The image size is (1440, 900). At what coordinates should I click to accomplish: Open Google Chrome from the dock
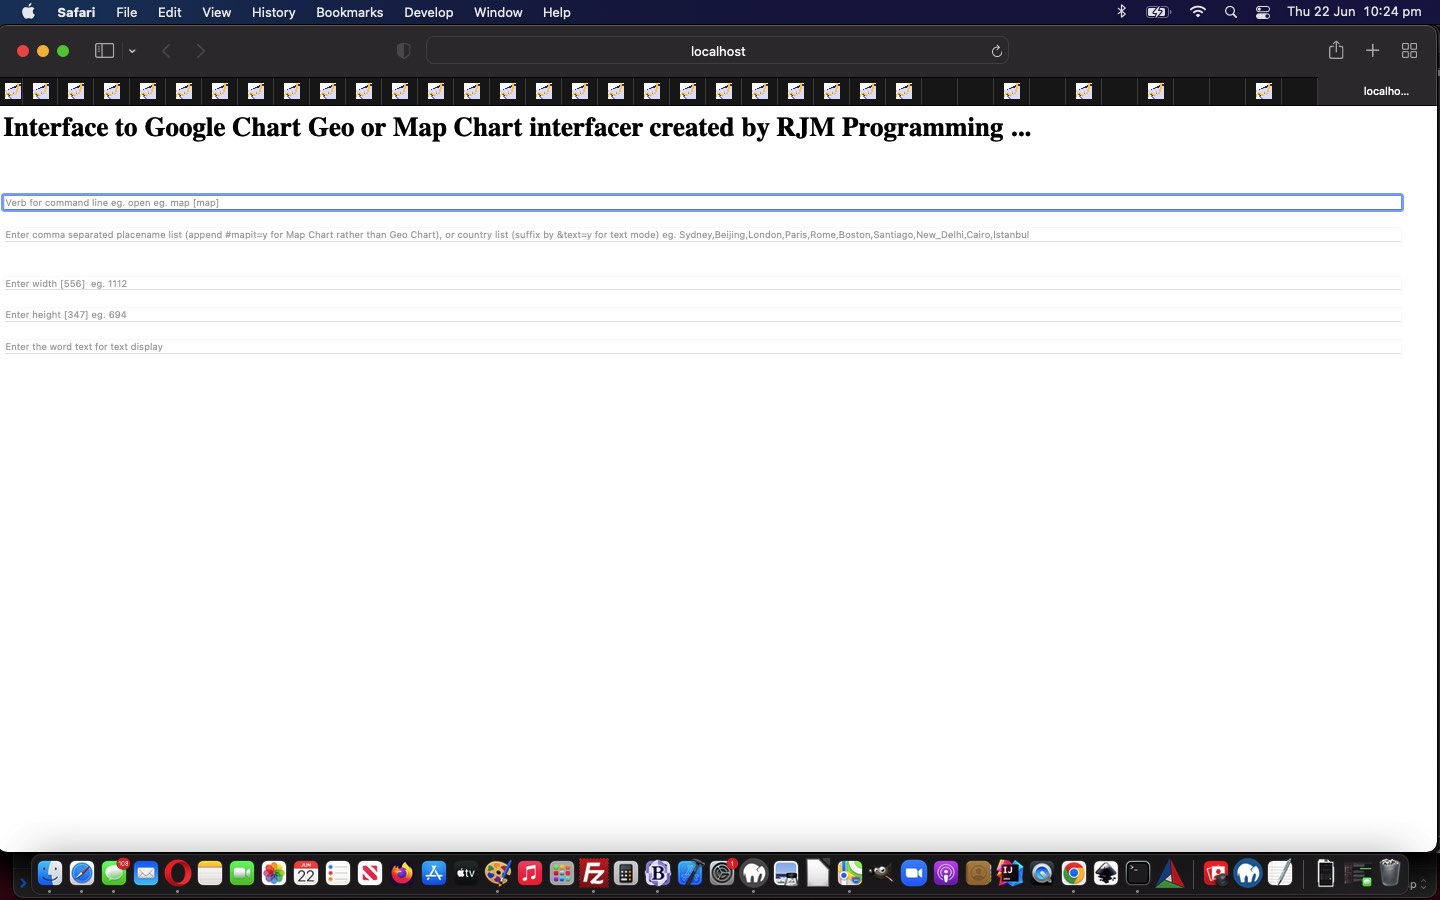point(1074,873)
